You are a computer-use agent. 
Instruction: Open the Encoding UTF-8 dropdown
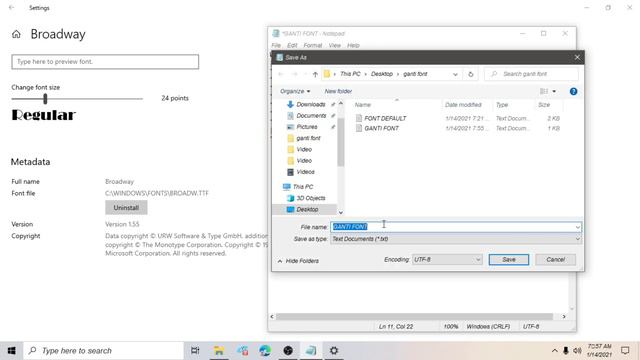(x=447, y=260)
